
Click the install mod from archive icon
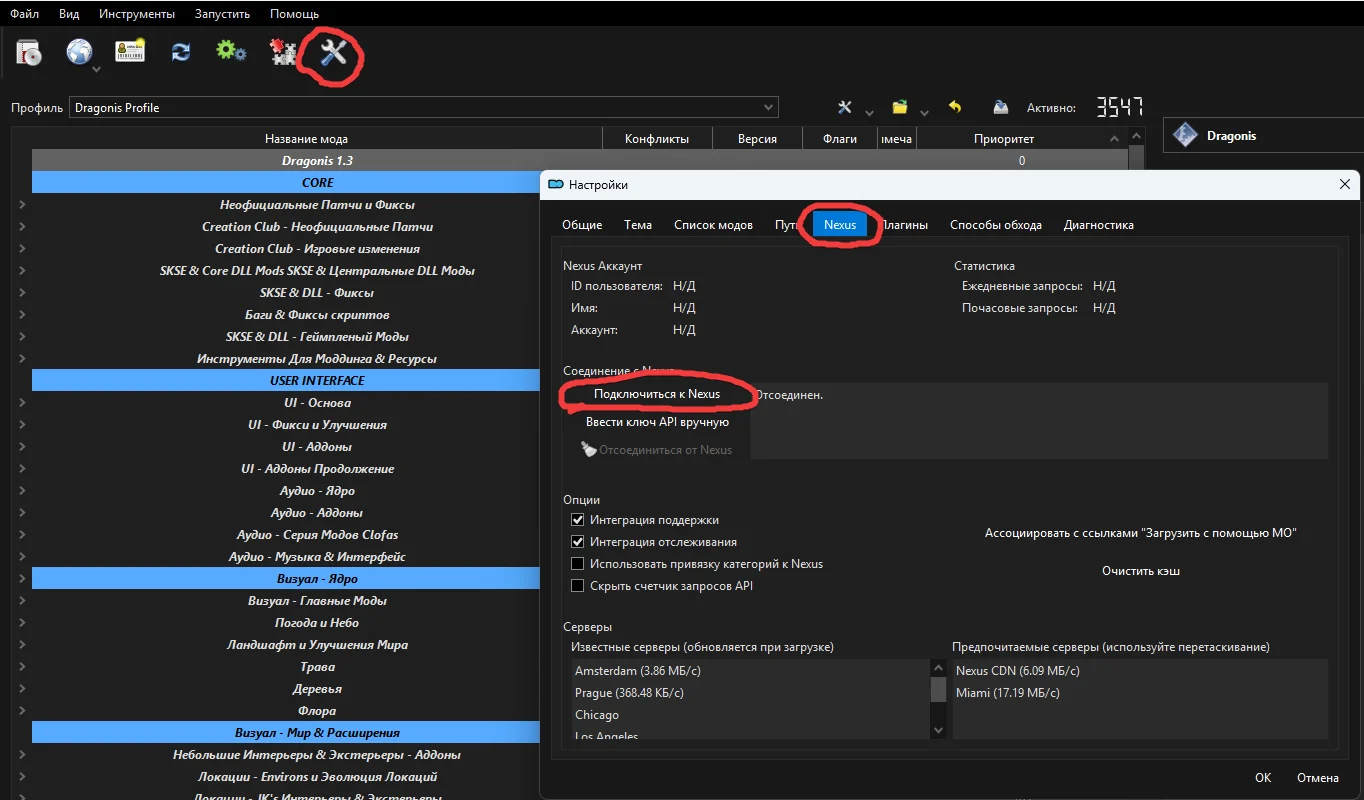[x=29, y=52]
